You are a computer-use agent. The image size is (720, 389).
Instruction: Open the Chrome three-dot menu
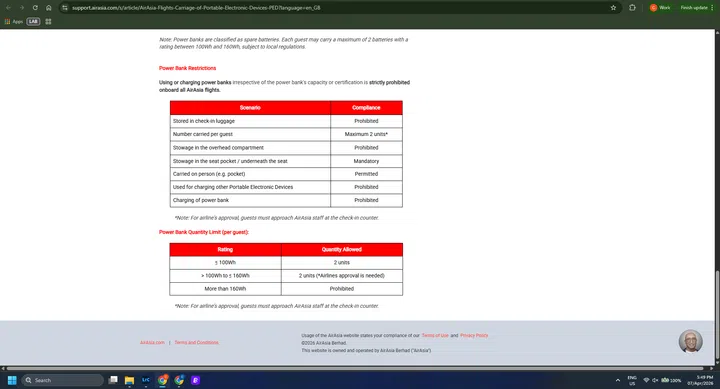pyautogui.click(x=712, y=8)
